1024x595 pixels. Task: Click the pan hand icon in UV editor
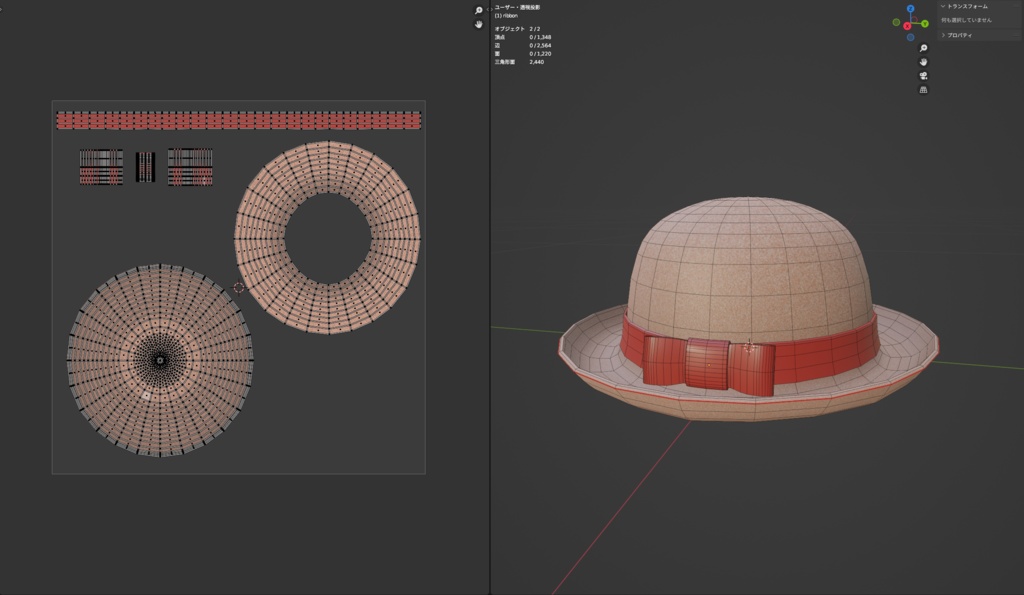pos(478,24)
